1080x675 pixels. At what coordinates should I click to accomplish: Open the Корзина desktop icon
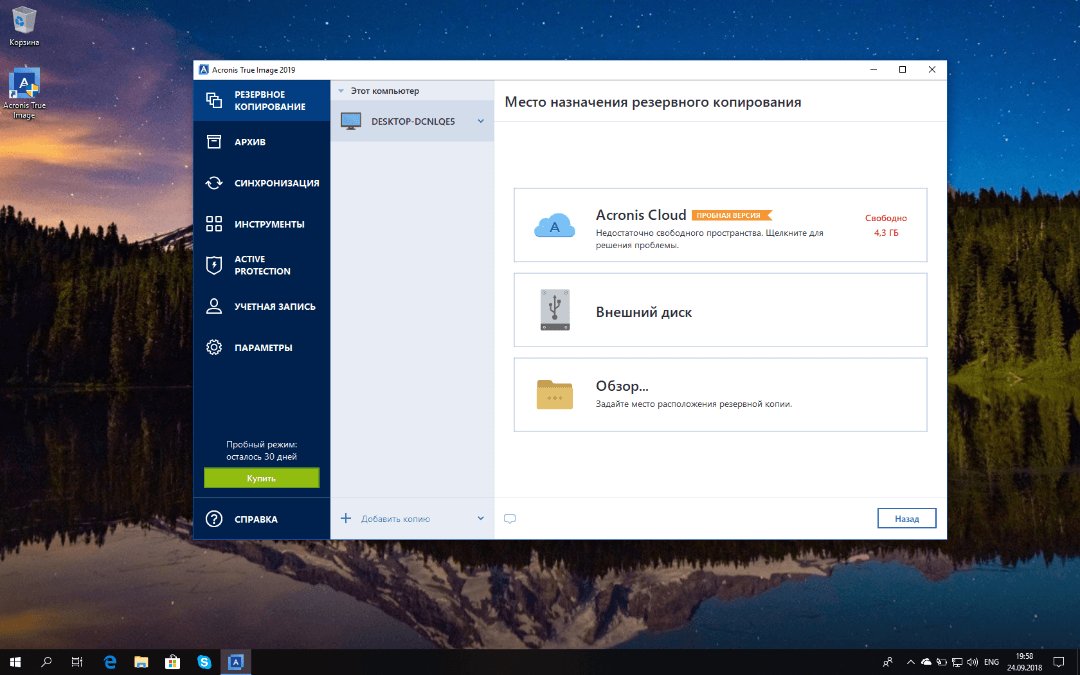coord(24,27)
